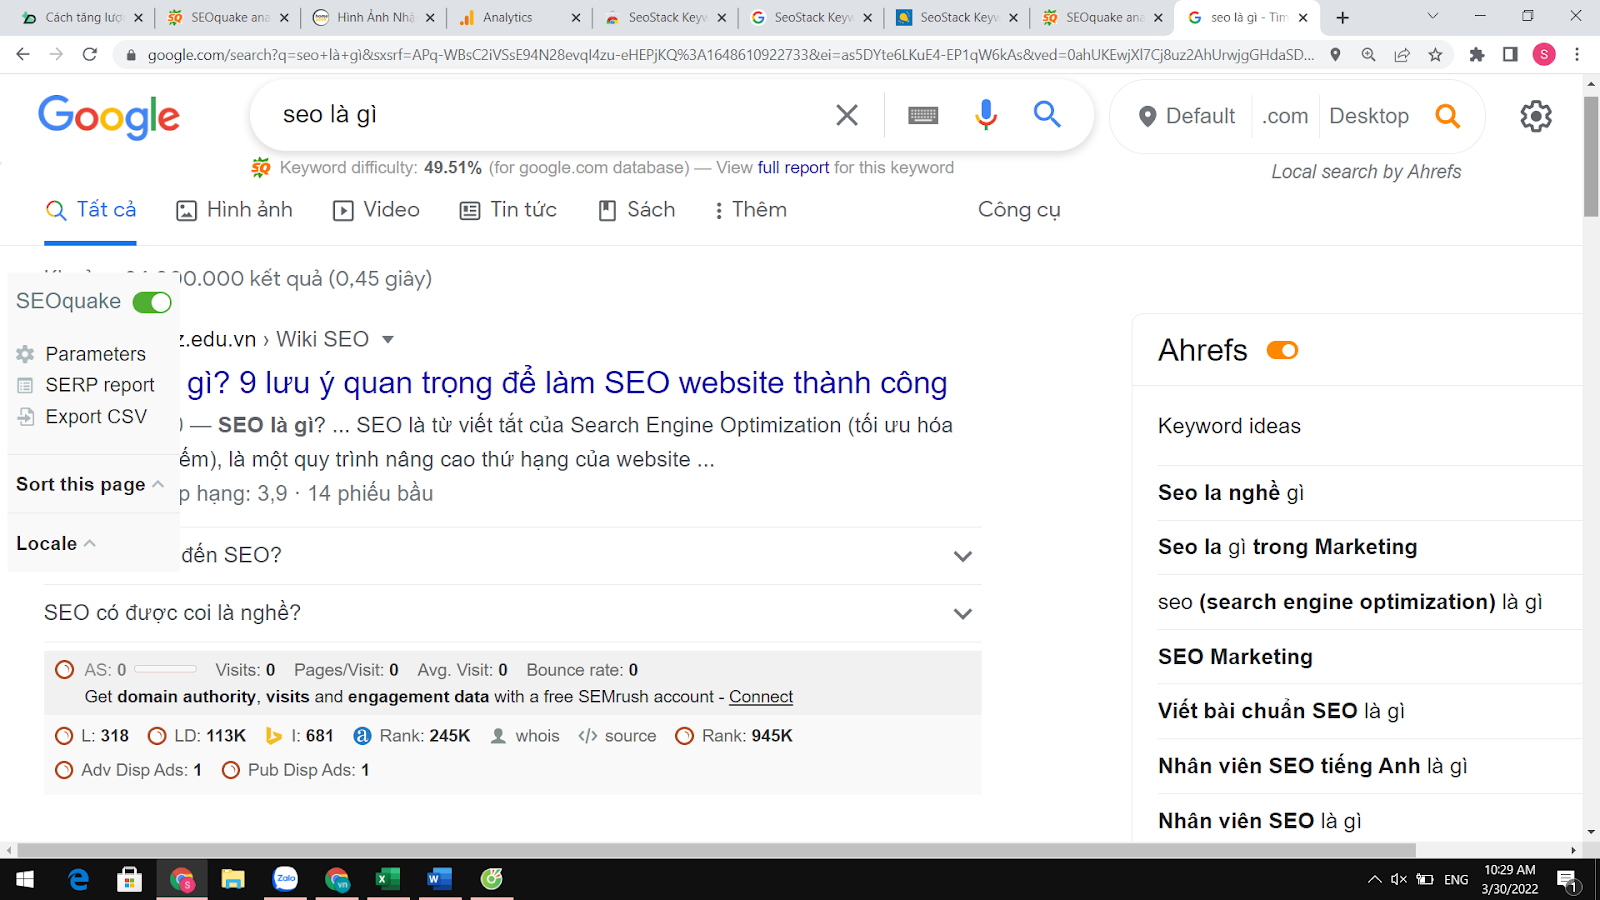
Task: Open the Windows notification center icon
Action: coord(1567,880)
